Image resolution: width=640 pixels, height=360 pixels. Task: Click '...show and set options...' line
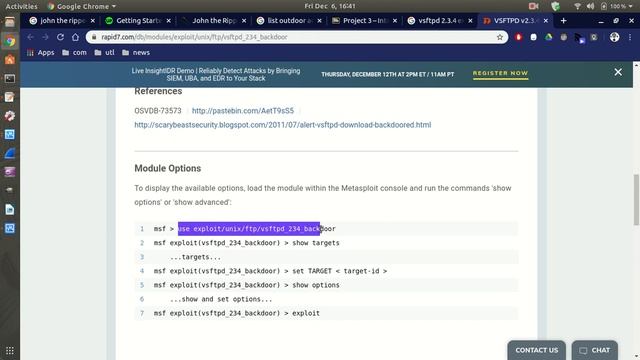221,299
